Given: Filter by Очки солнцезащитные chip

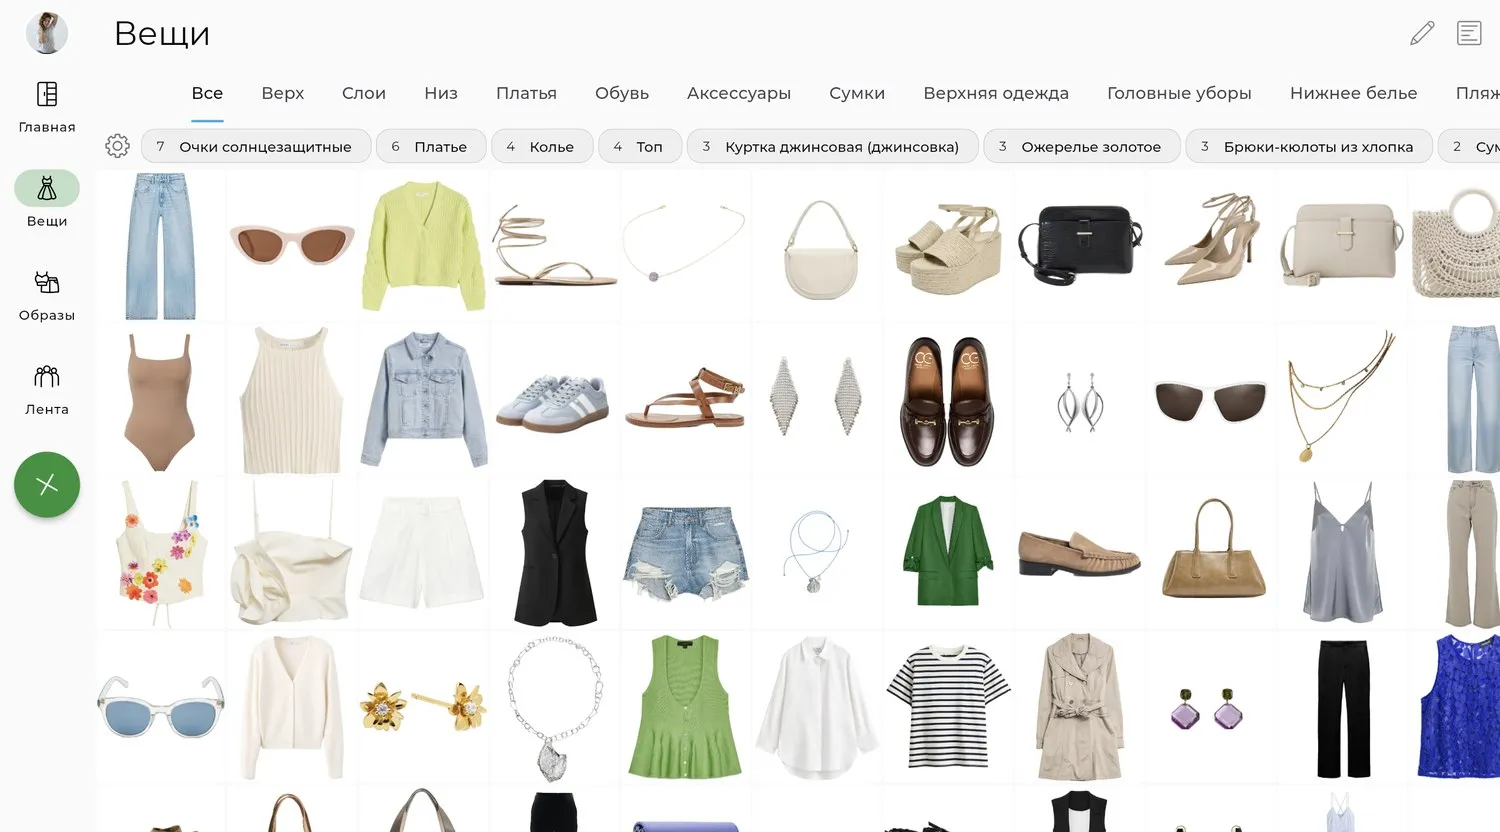Looking at the screenshot, I should click(256, 146).
